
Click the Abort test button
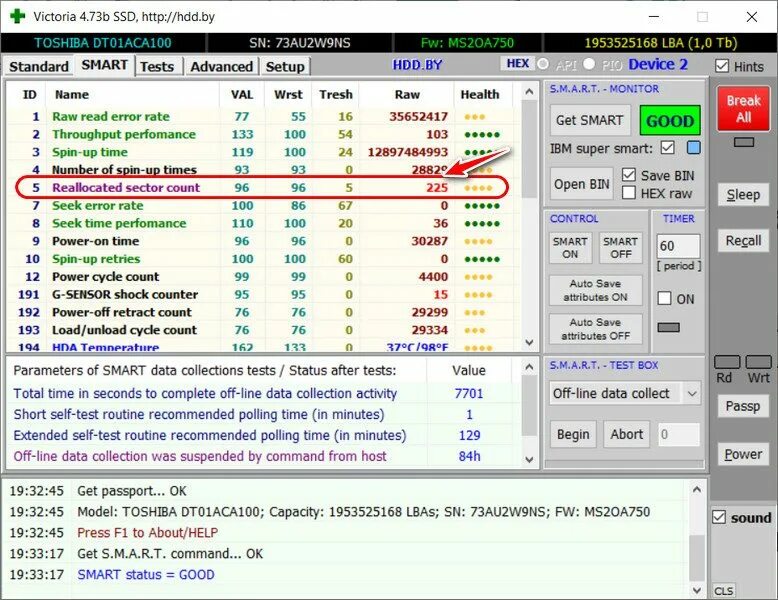tap(627, 434)
